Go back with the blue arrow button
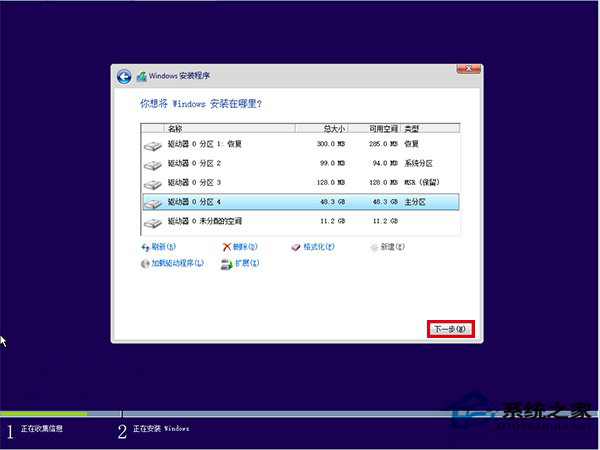Viewport: 600px width, 450px height. coord(124,77)
